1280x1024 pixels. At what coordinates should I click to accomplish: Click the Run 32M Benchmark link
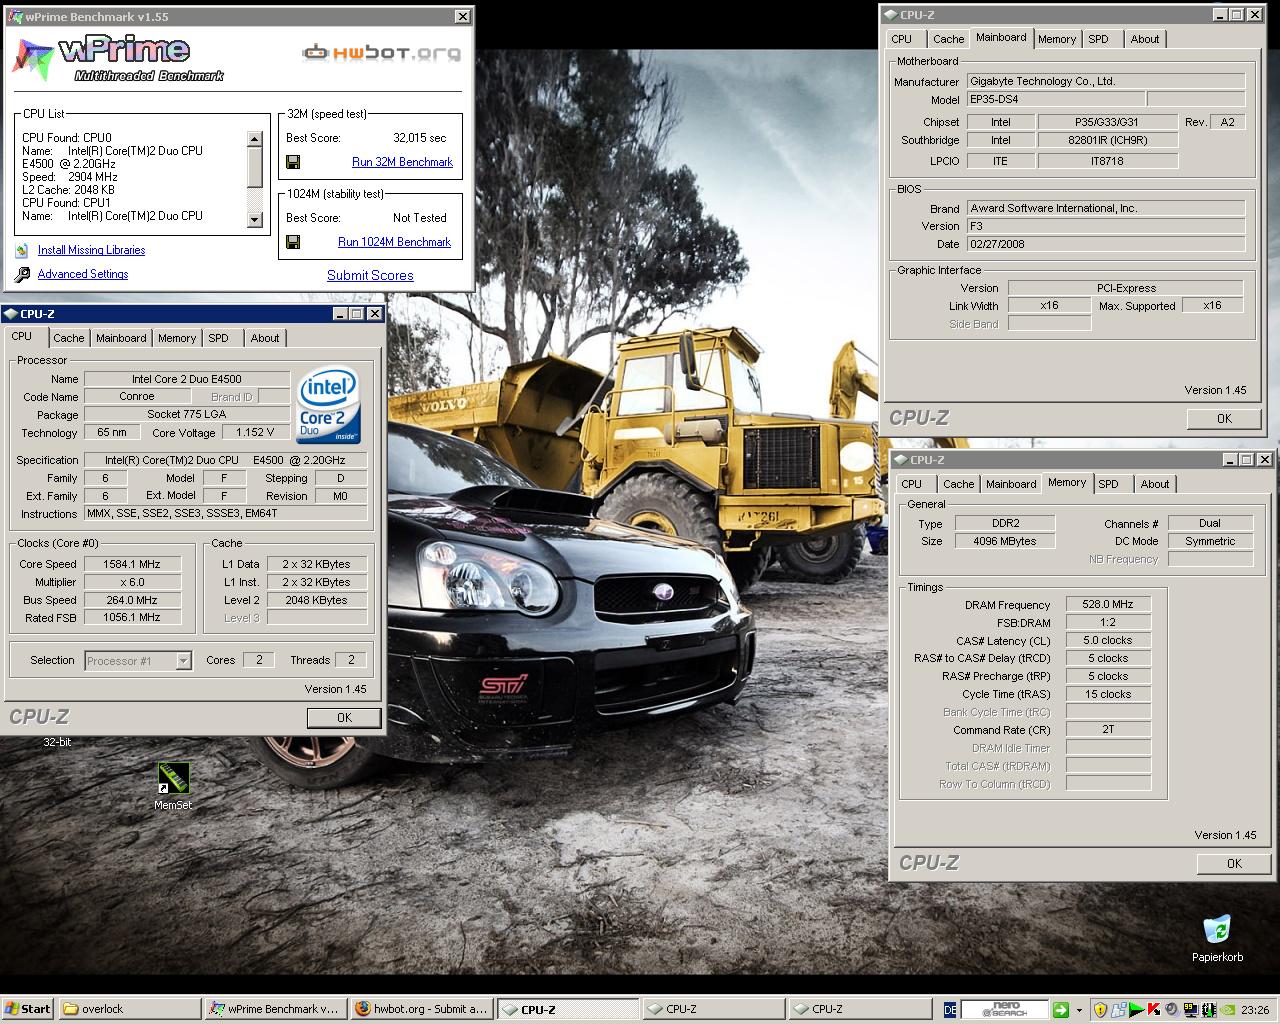click(x=402, y=162)
